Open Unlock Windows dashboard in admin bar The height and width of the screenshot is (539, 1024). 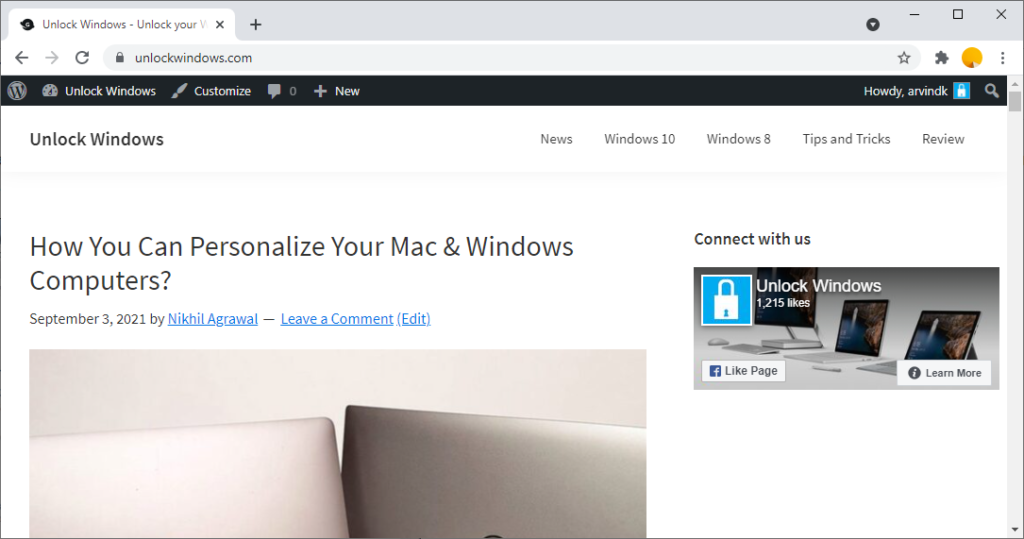99,91
